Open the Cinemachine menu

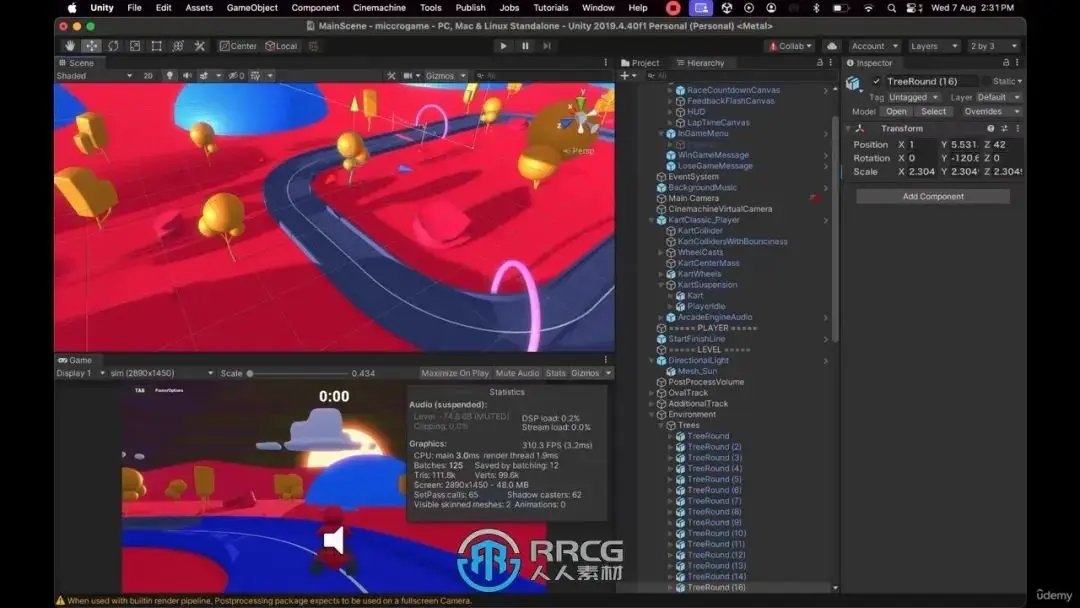379,8
